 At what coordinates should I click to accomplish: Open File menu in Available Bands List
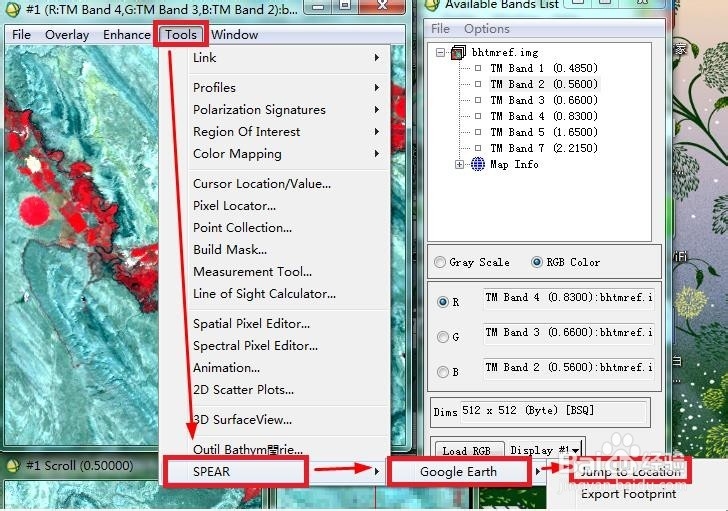pyautogui.click(x=440, y=29)
